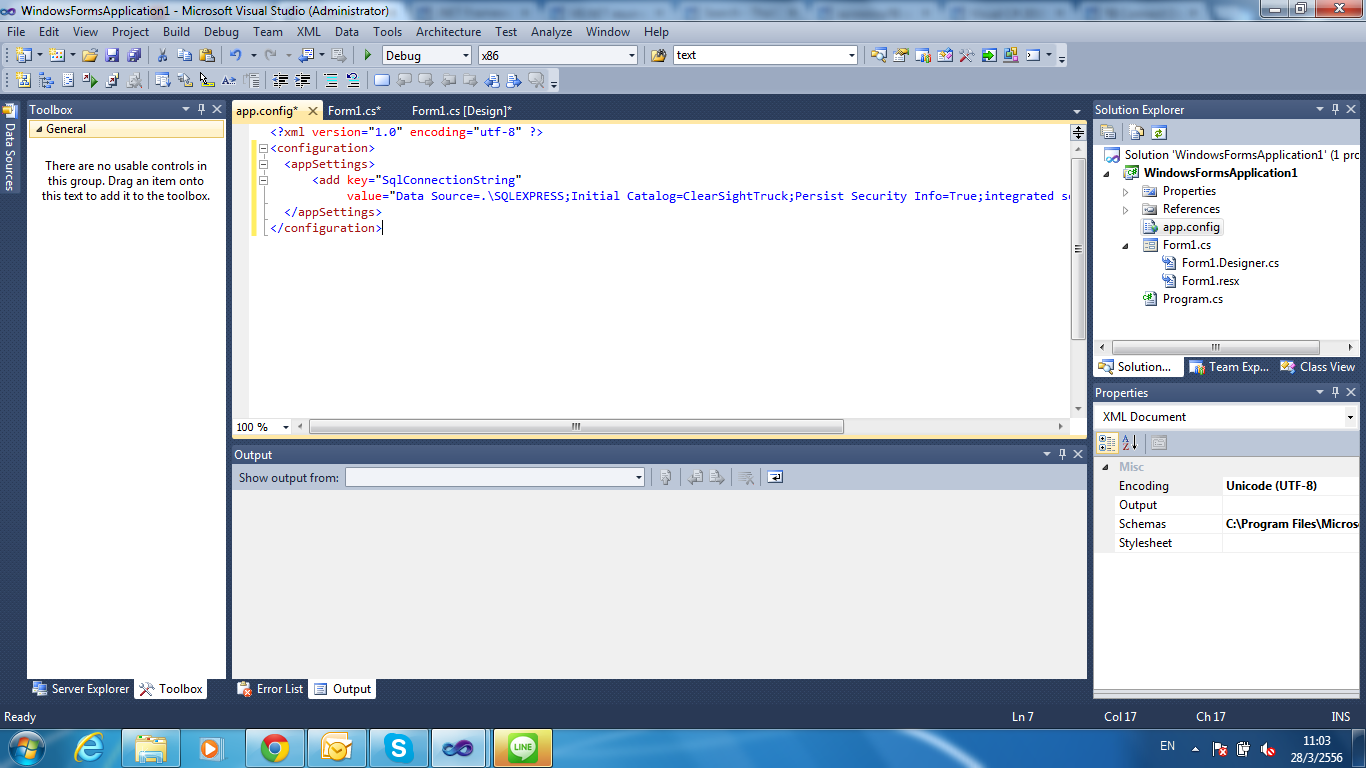The image size is (1366, 768).
Task: Click the Windows Start button
Action: 24,747
